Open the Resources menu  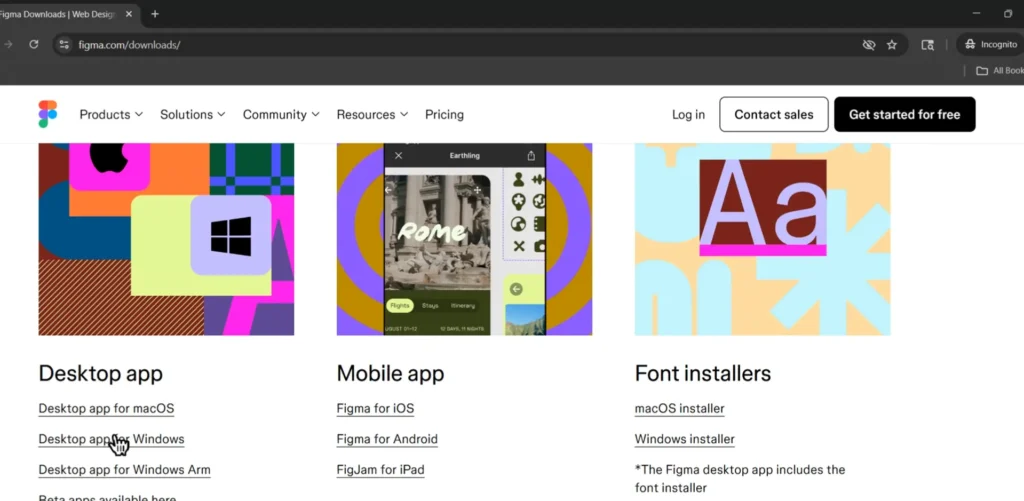coord(372,115)
